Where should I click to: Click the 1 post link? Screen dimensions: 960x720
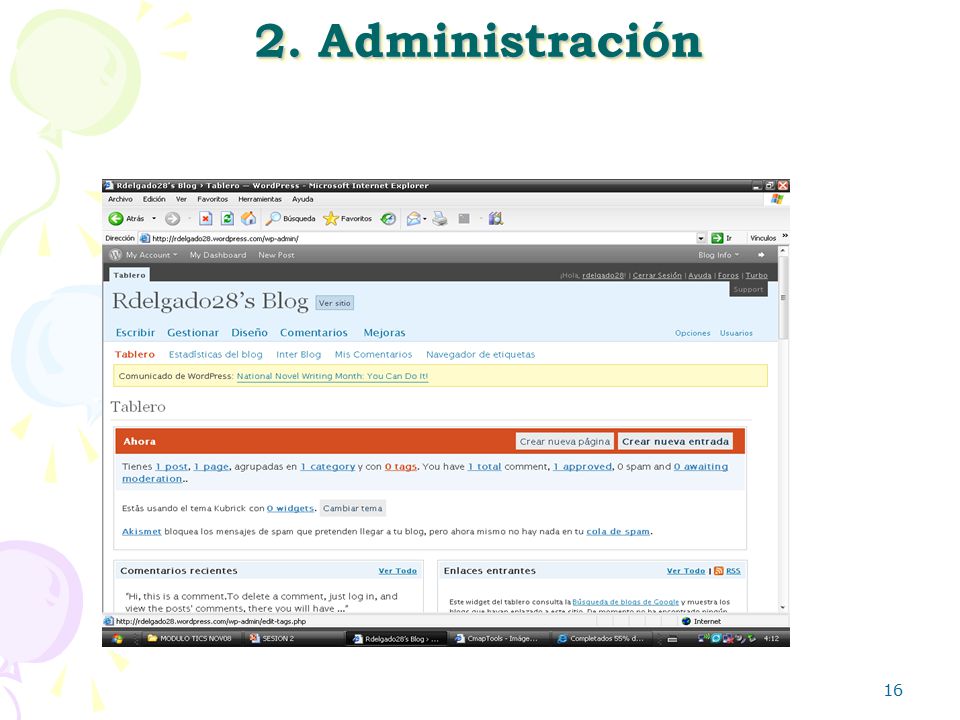(x=171, y=467)
